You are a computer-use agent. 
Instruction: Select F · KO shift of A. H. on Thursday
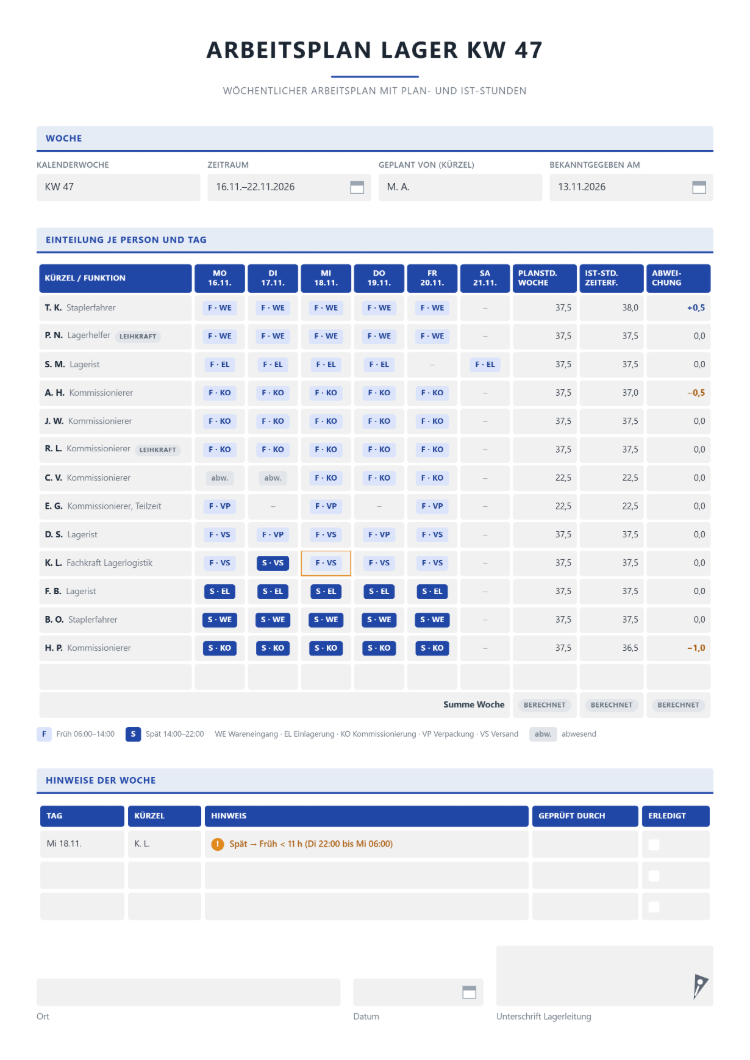[379, 393]
